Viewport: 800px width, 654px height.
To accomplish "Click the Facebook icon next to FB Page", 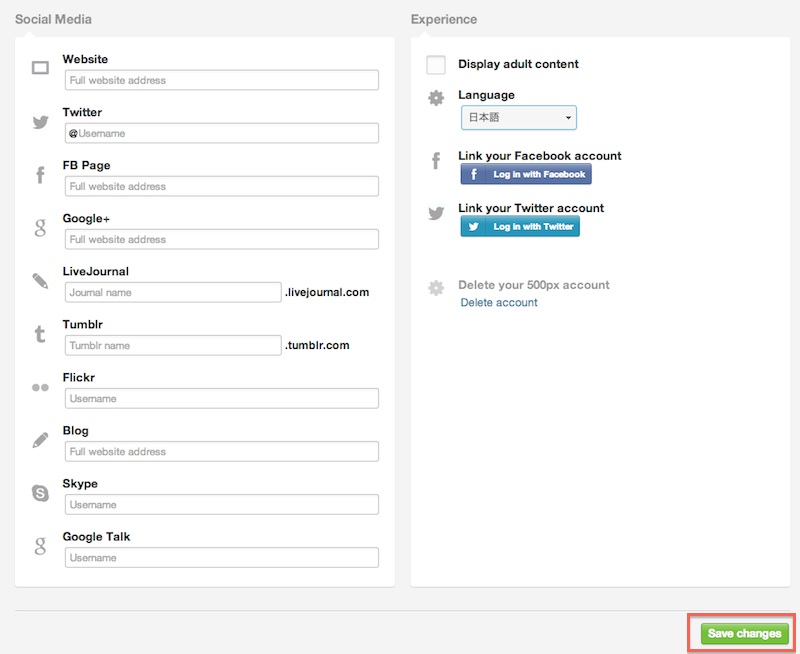I will 40,176.
